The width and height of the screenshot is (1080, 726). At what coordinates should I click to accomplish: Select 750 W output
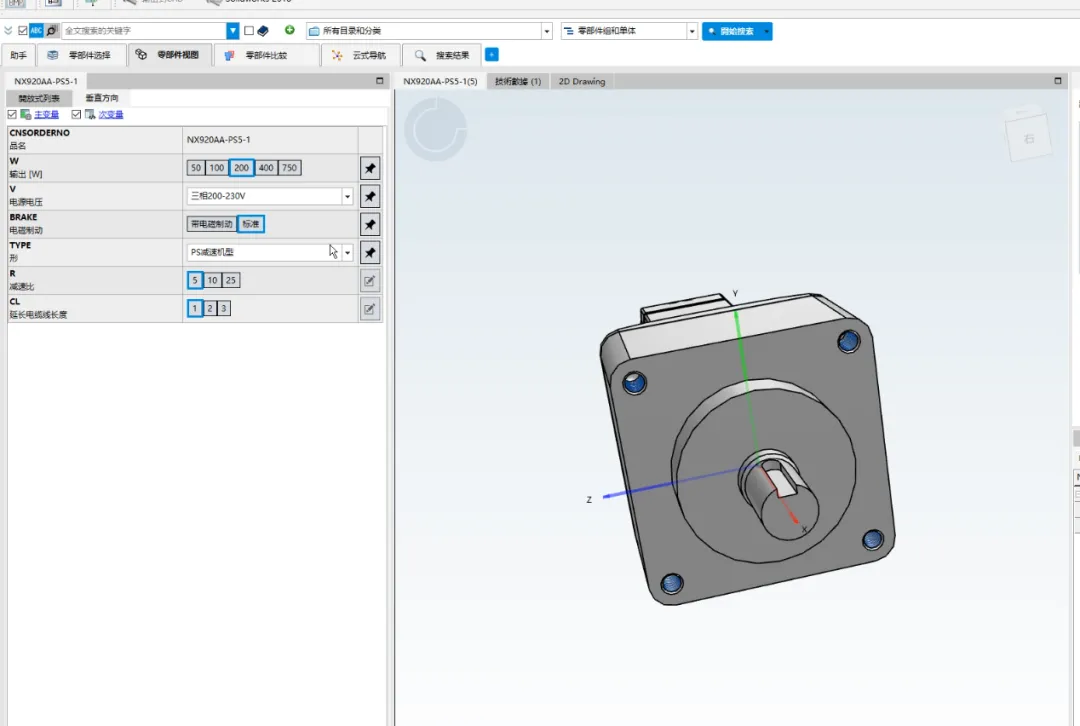(289, 168)
